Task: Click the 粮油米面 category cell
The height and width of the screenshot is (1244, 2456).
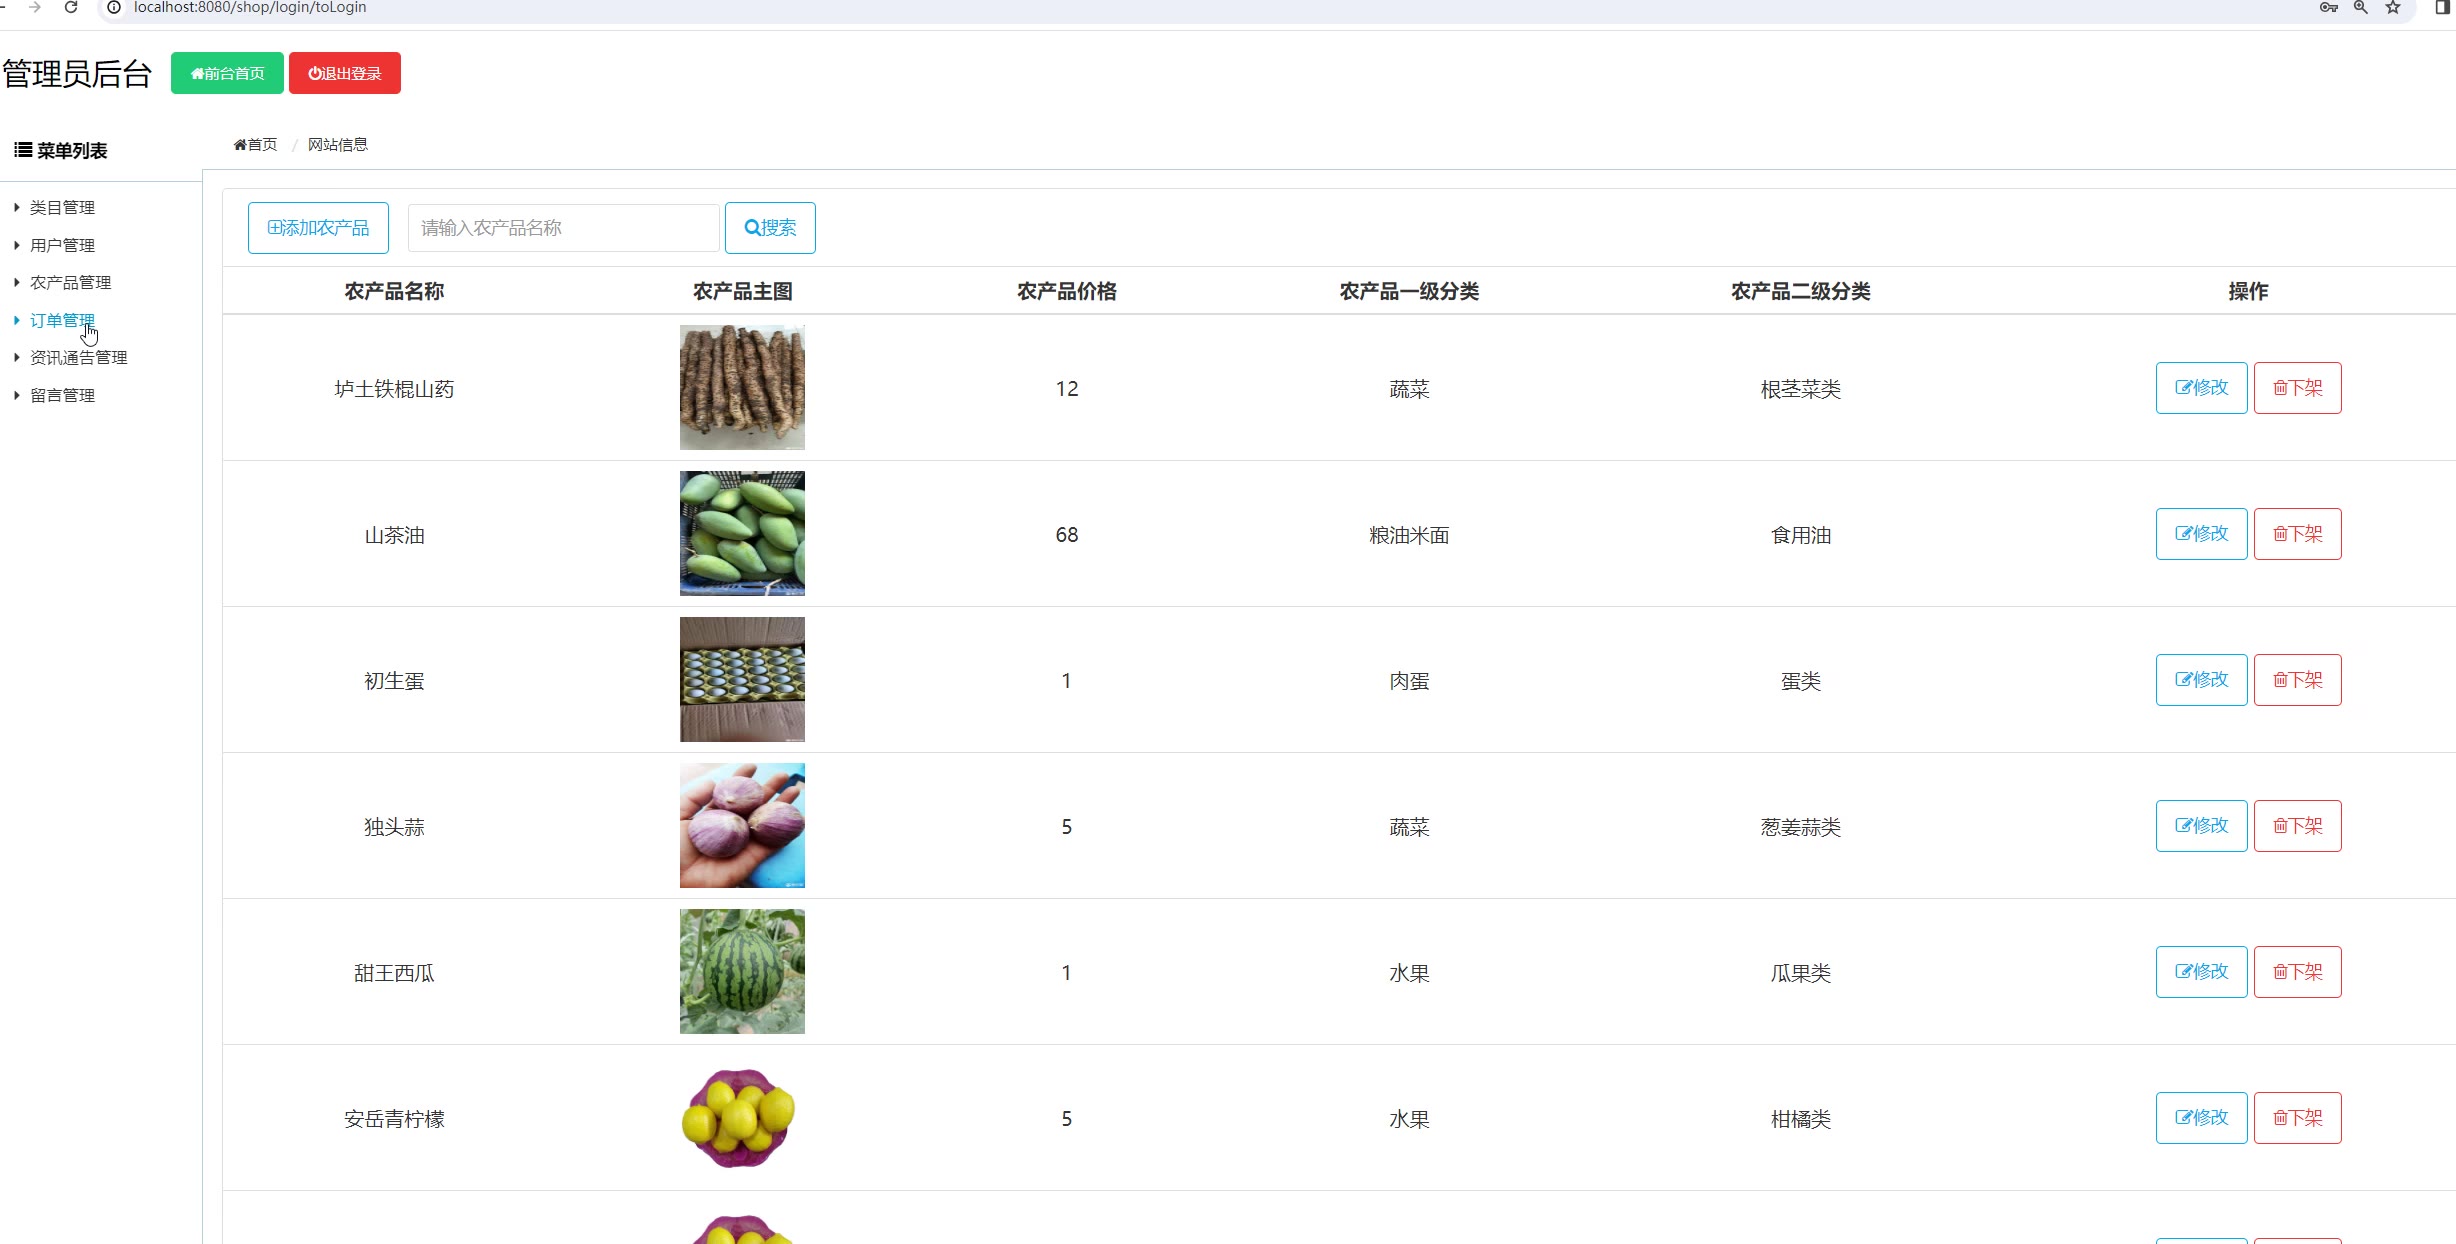Action: pyautogui.click(x=1409, y=535)
